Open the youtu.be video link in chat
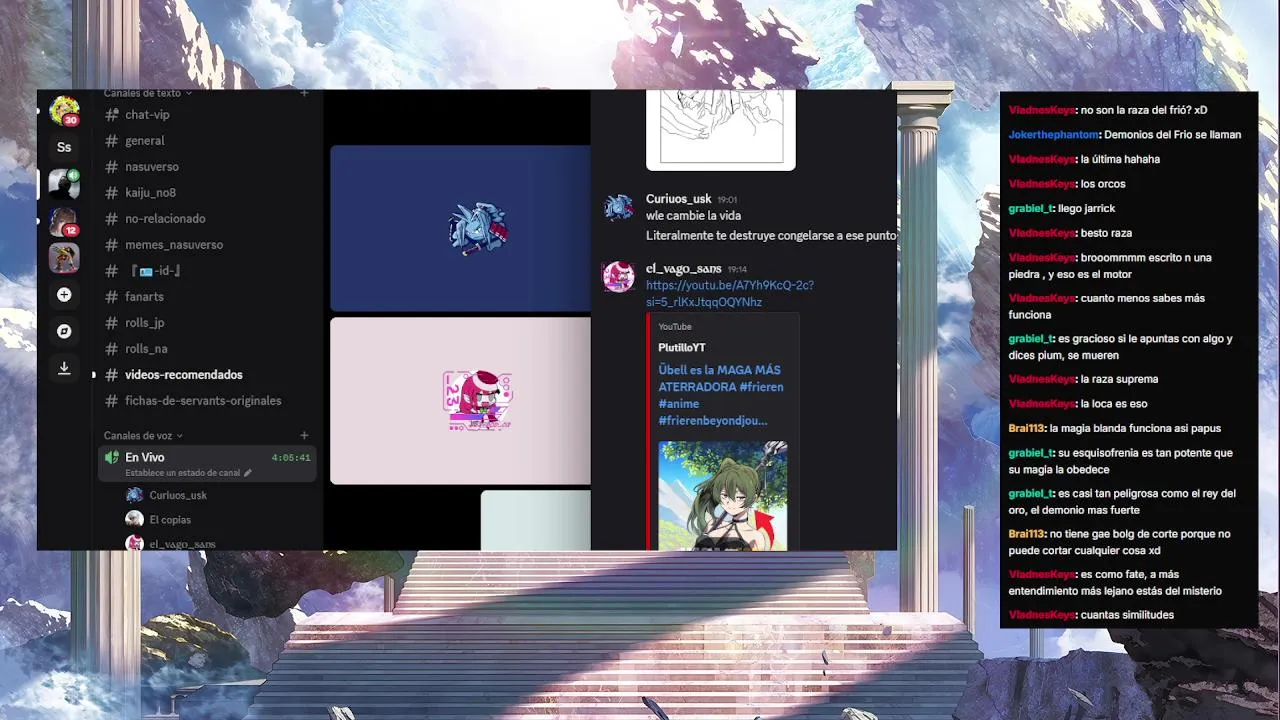Screen dimensions: 1280x720 pos(730,294)
